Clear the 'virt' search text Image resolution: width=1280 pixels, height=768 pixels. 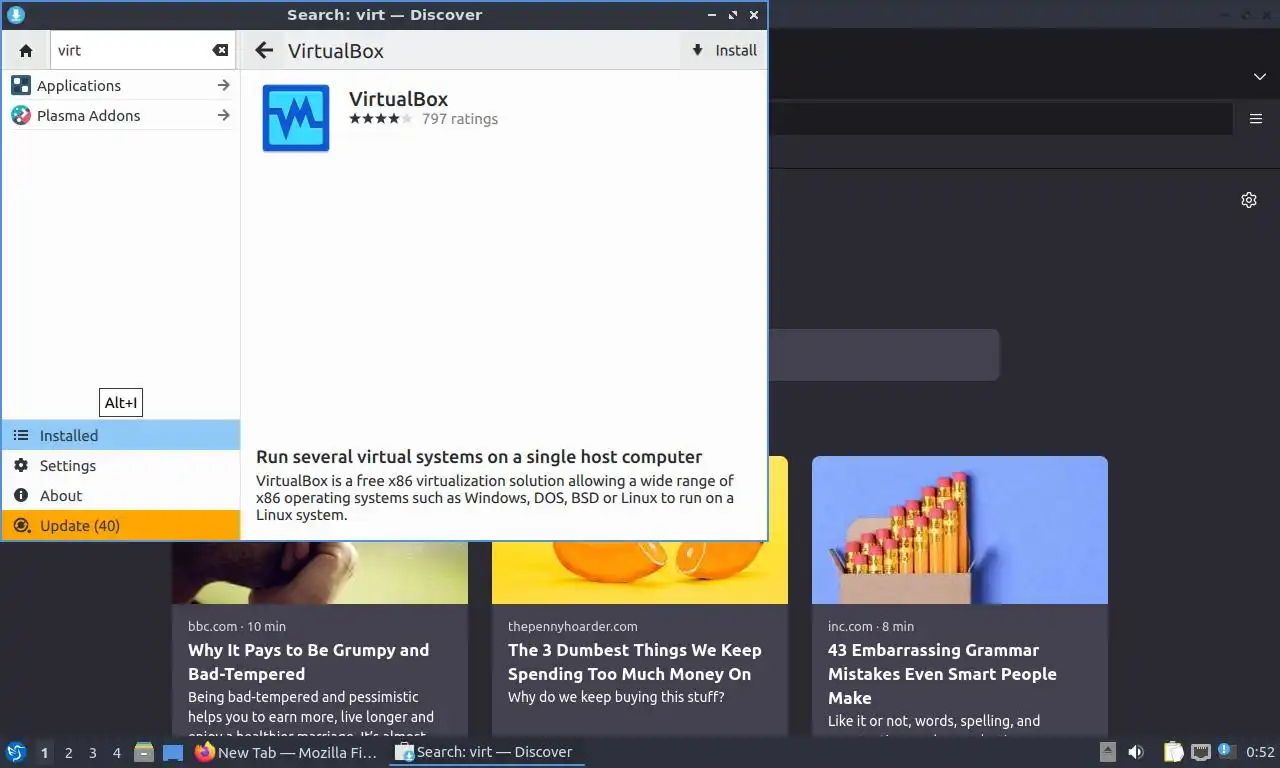tap(220, 50)
